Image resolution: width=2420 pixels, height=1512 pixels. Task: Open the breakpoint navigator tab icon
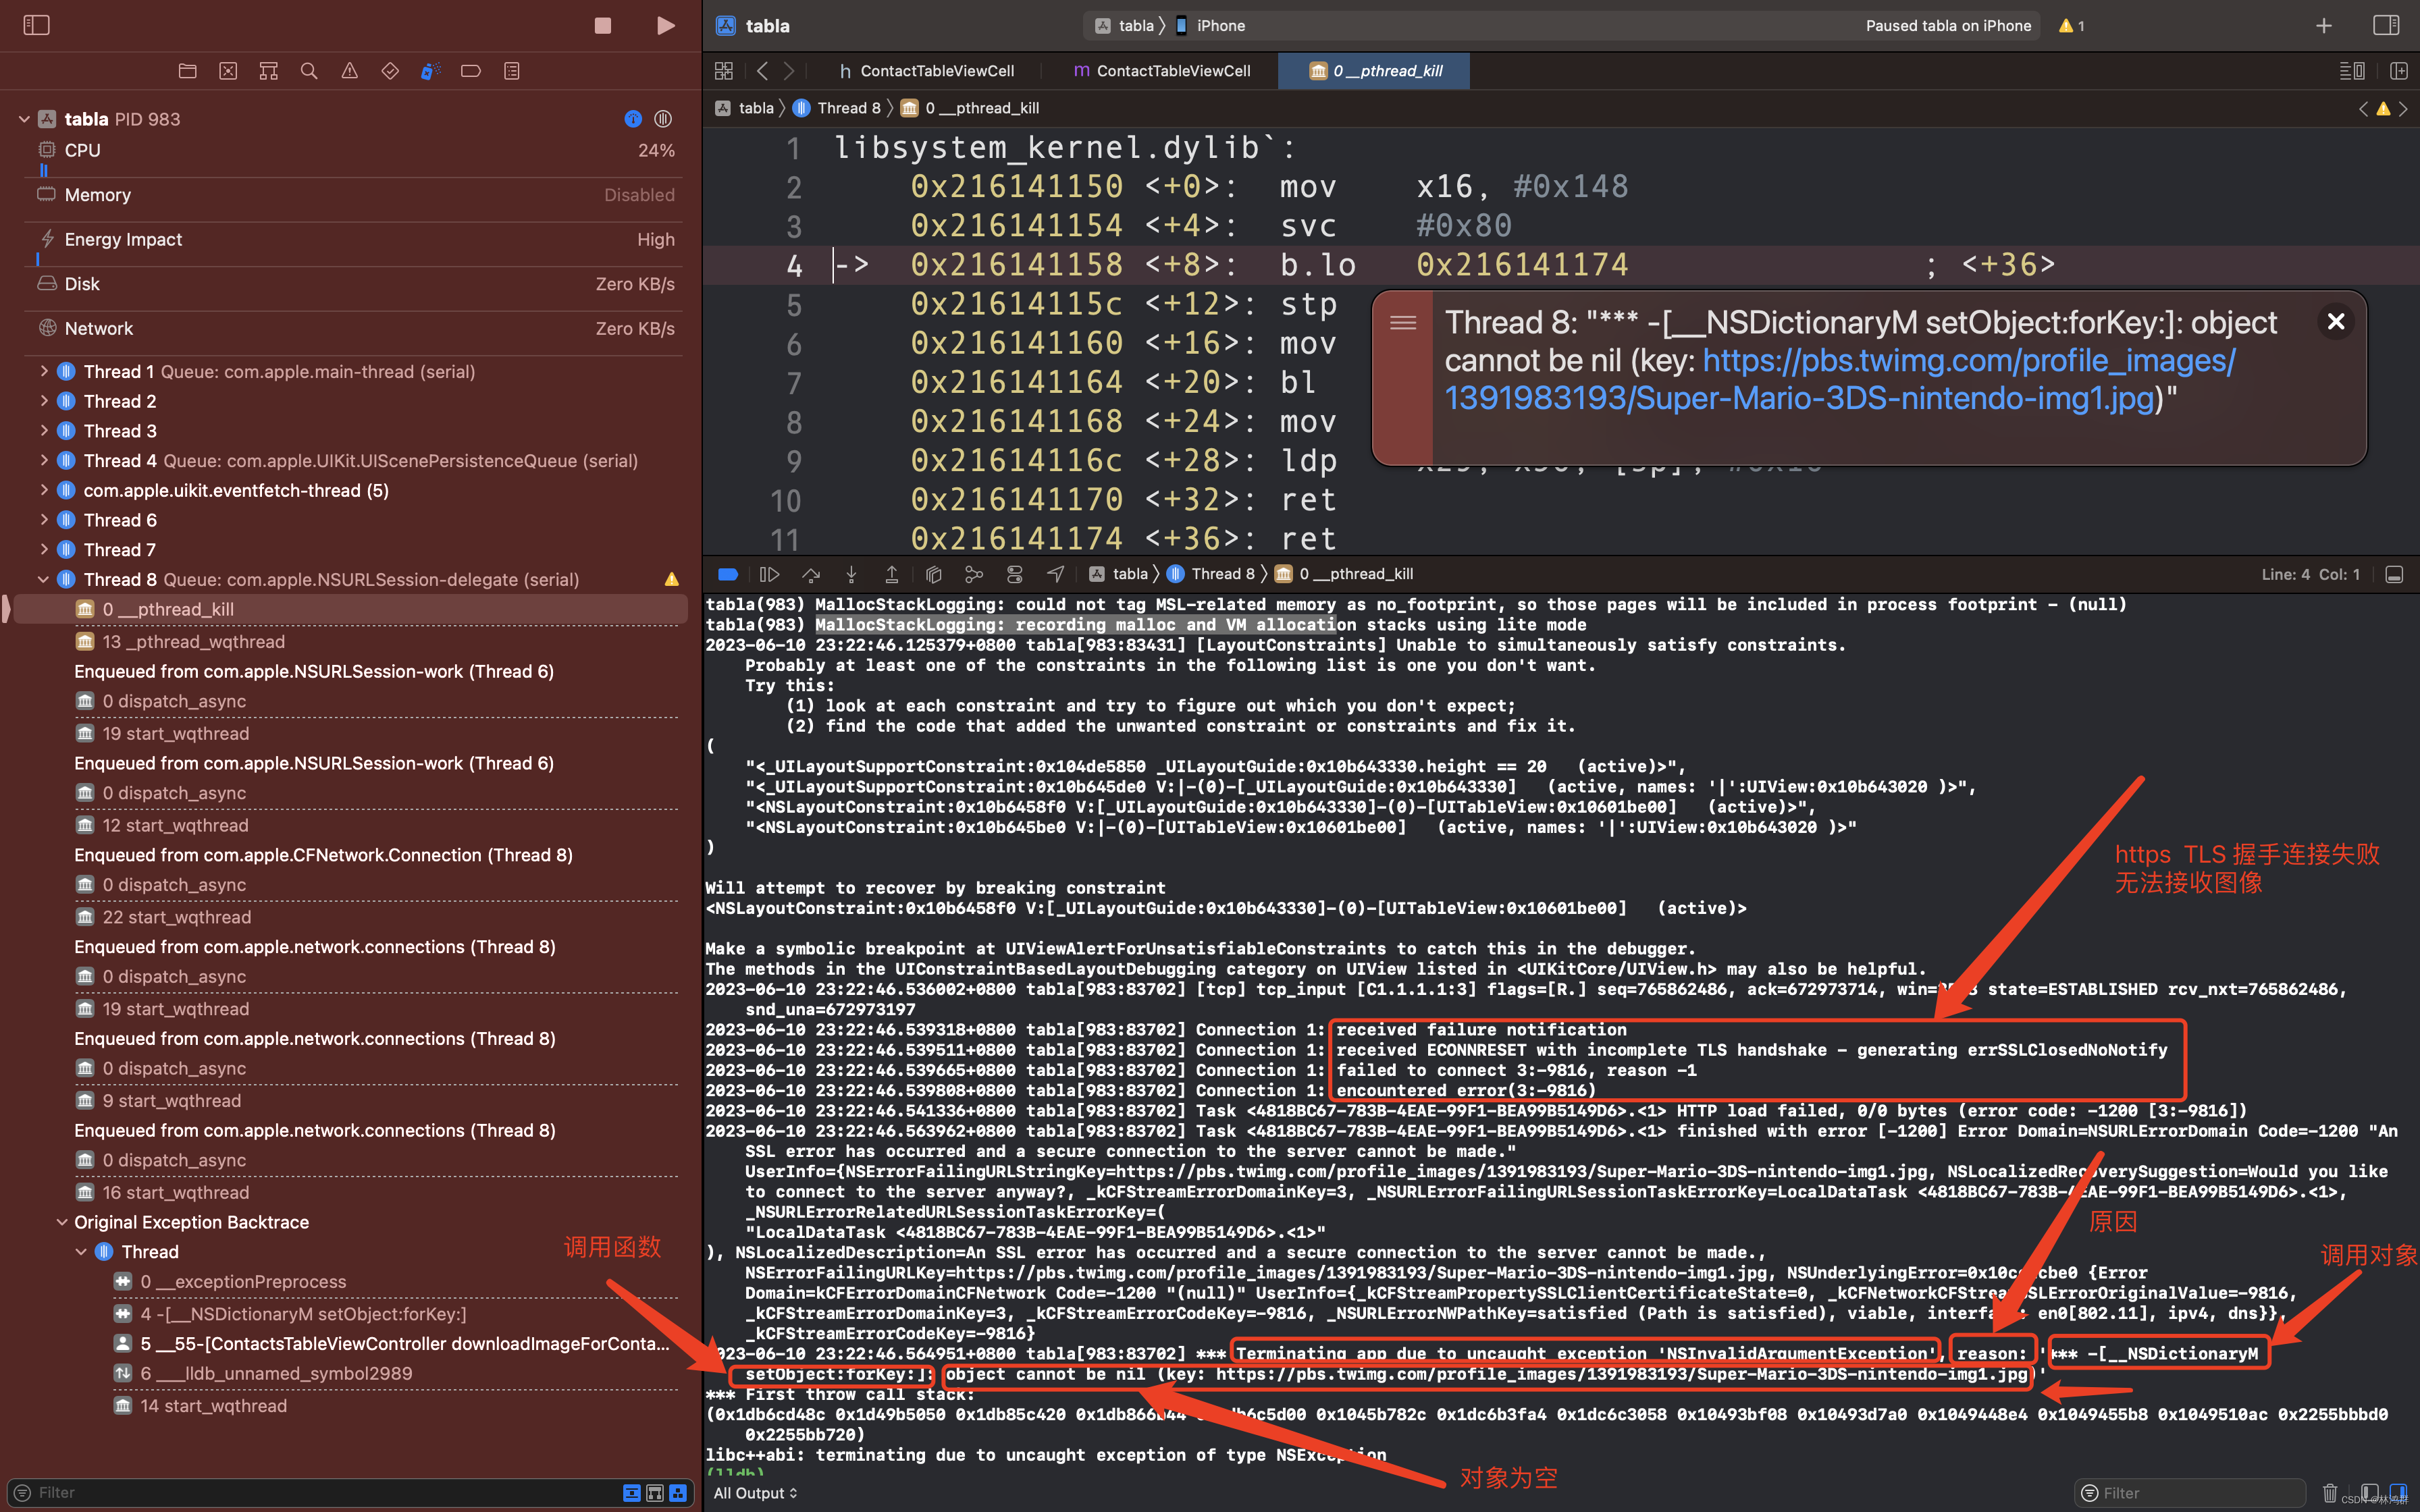click(x=470, y=71)
